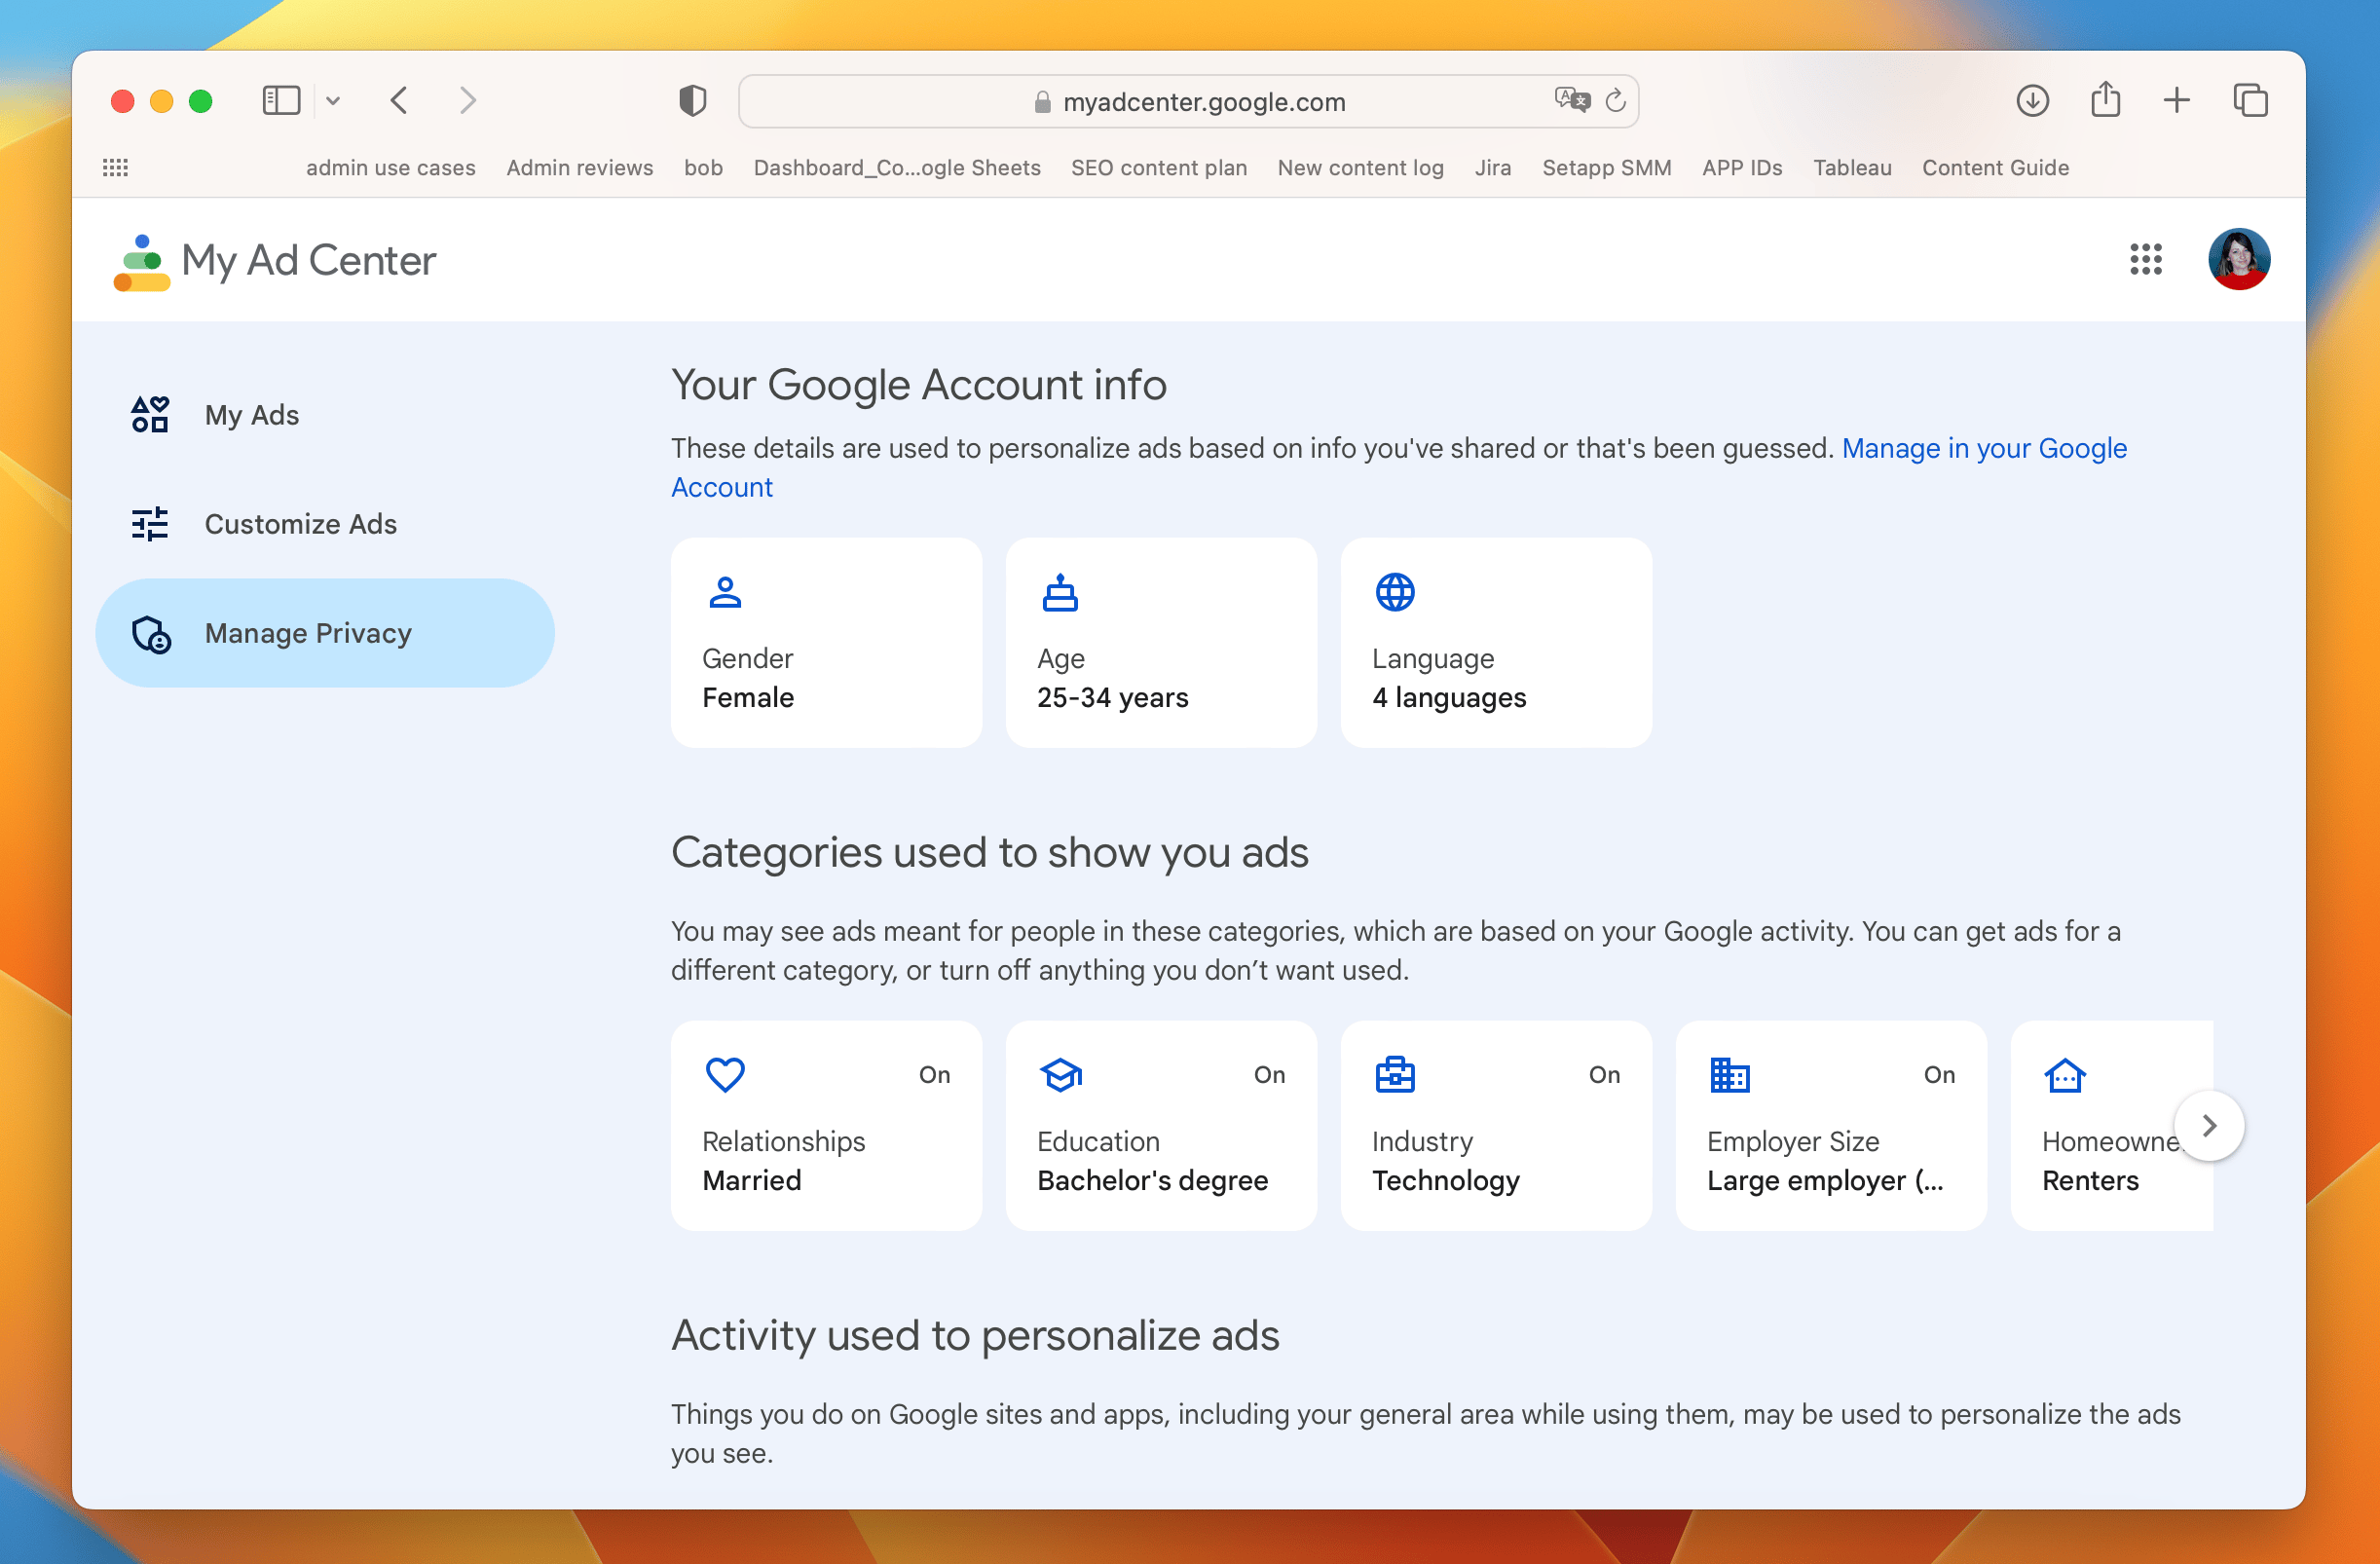Open the Education Bachelor's degree card

pos(1162,1126)
